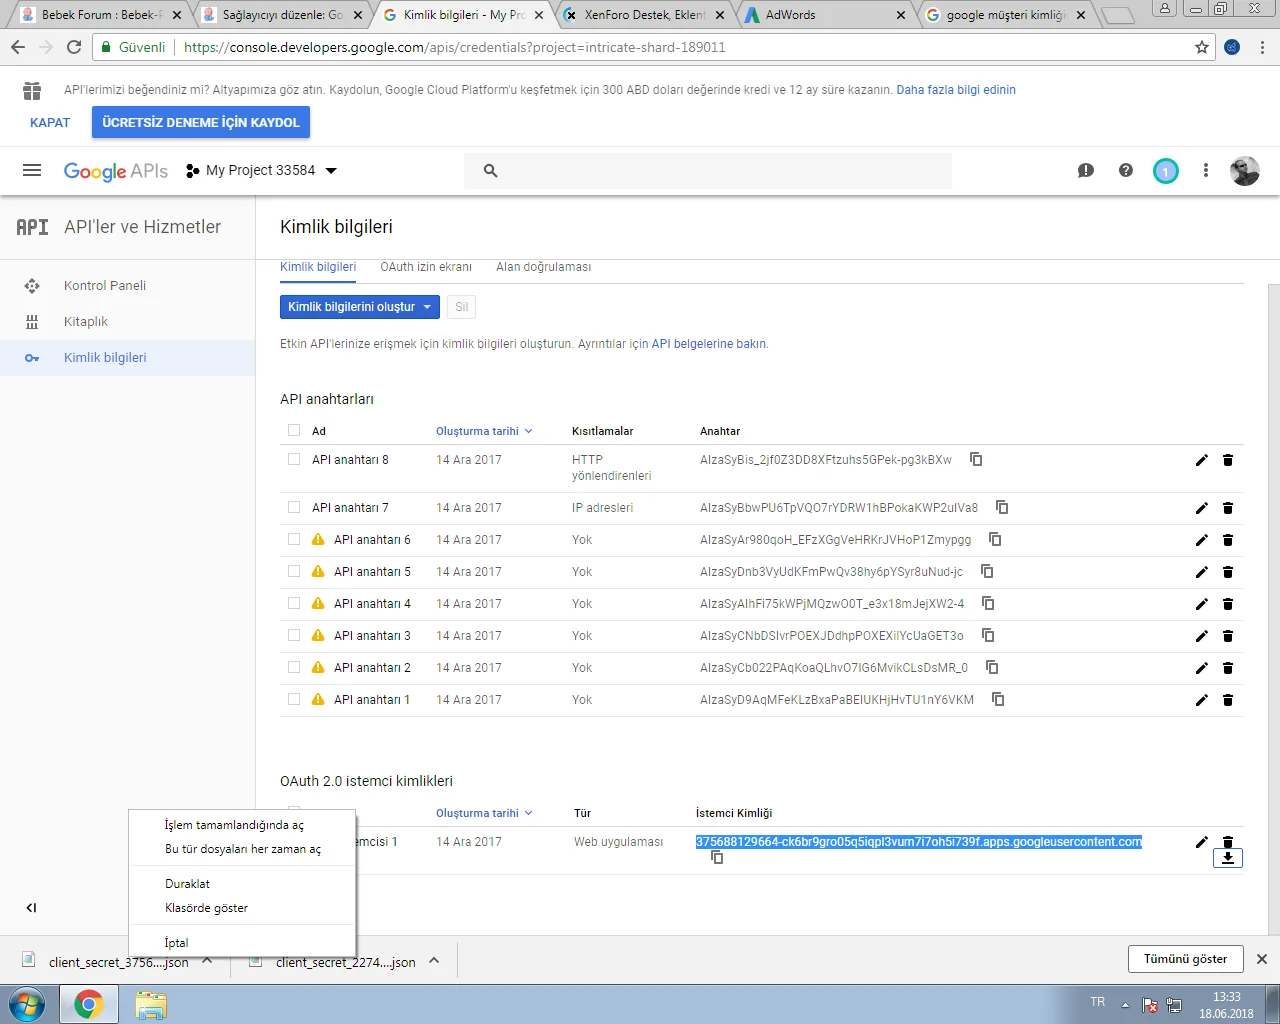Select all rows via the Ad header checkbox
1280x1024 pixels.
point(293,430)
